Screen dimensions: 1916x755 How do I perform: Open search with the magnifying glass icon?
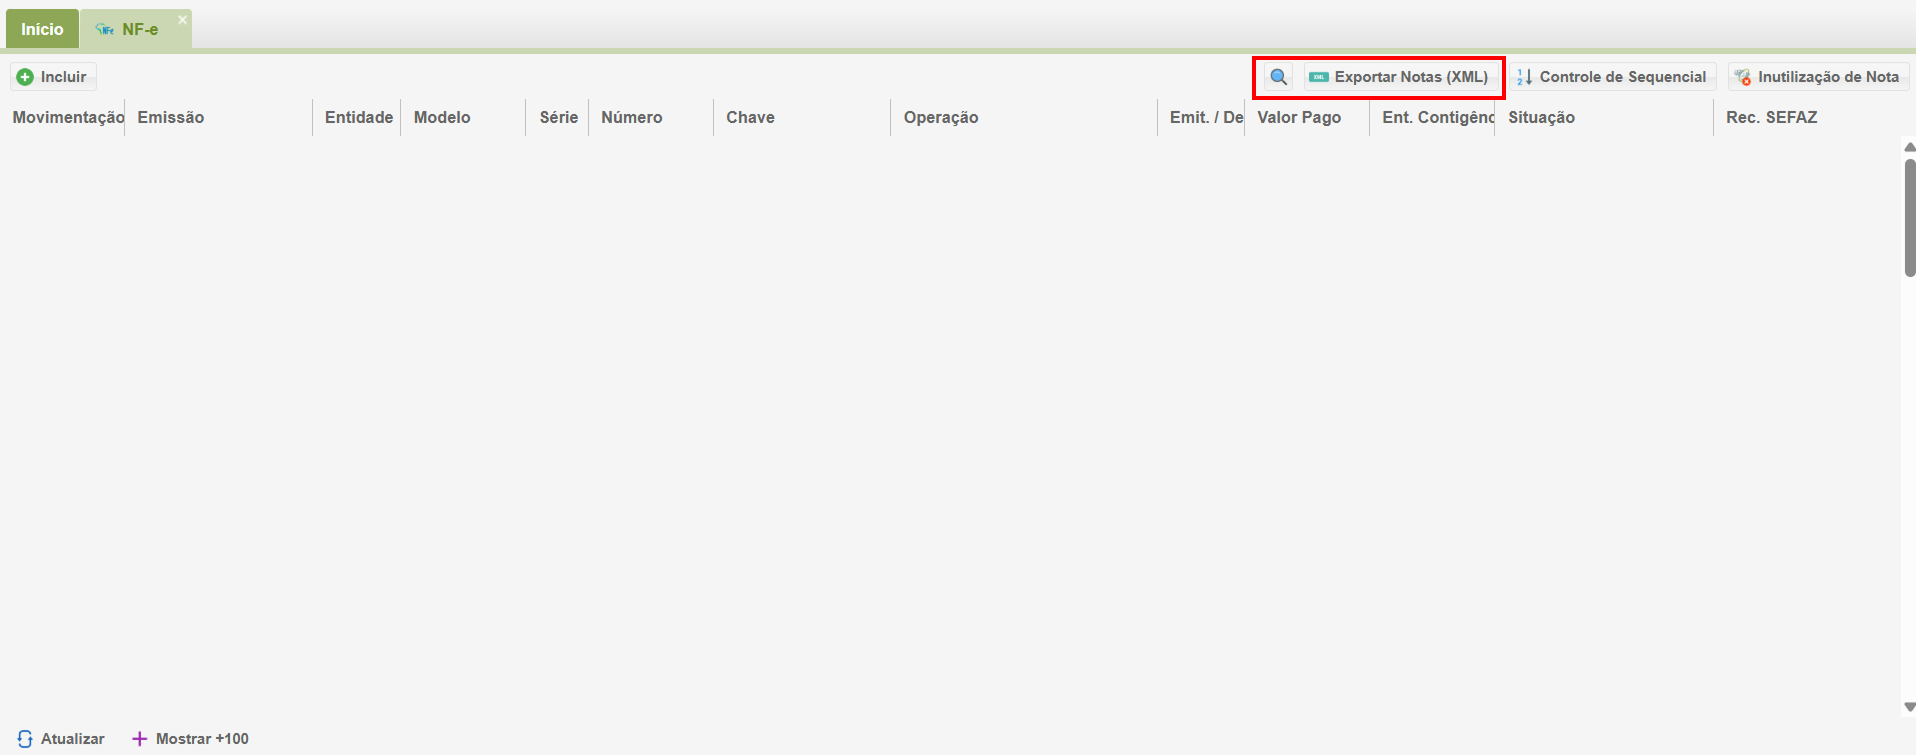tap(1278, 77)
